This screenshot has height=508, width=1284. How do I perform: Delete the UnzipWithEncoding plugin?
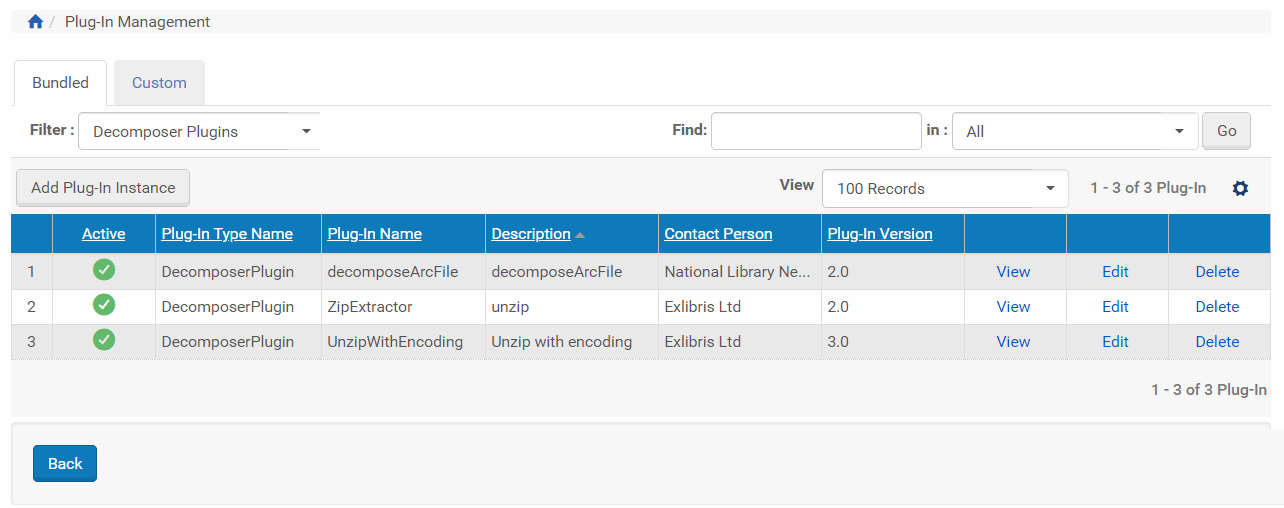click(1217, 342)
